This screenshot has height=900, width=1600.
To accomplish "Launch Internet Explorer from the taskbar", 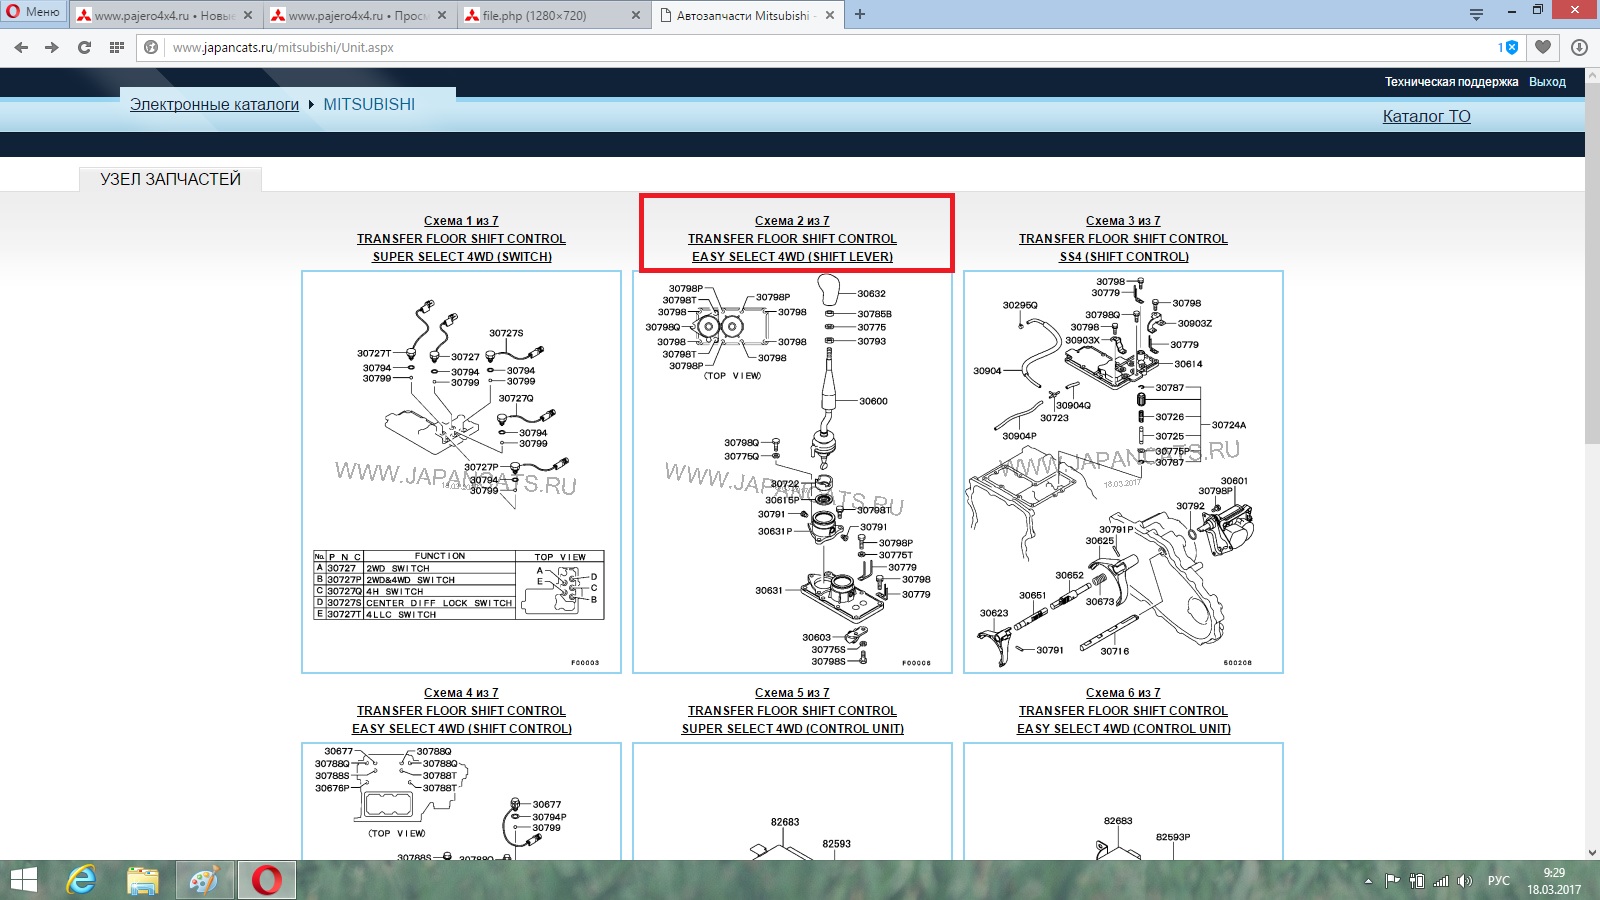I will (x=81, y=880).
